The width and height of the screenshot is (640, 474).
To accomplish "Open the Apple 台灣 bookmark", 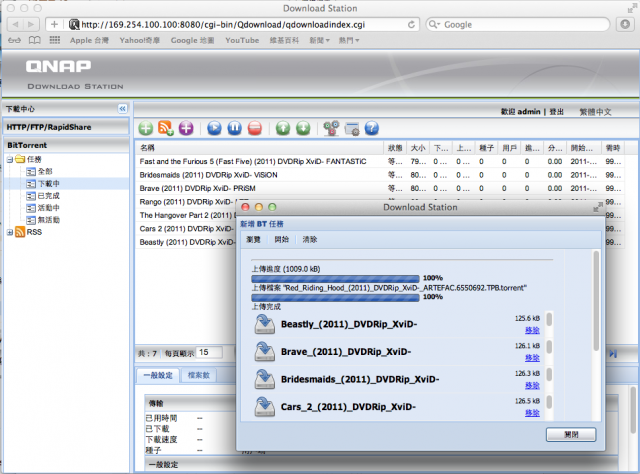I will click(x=89, y=40).
